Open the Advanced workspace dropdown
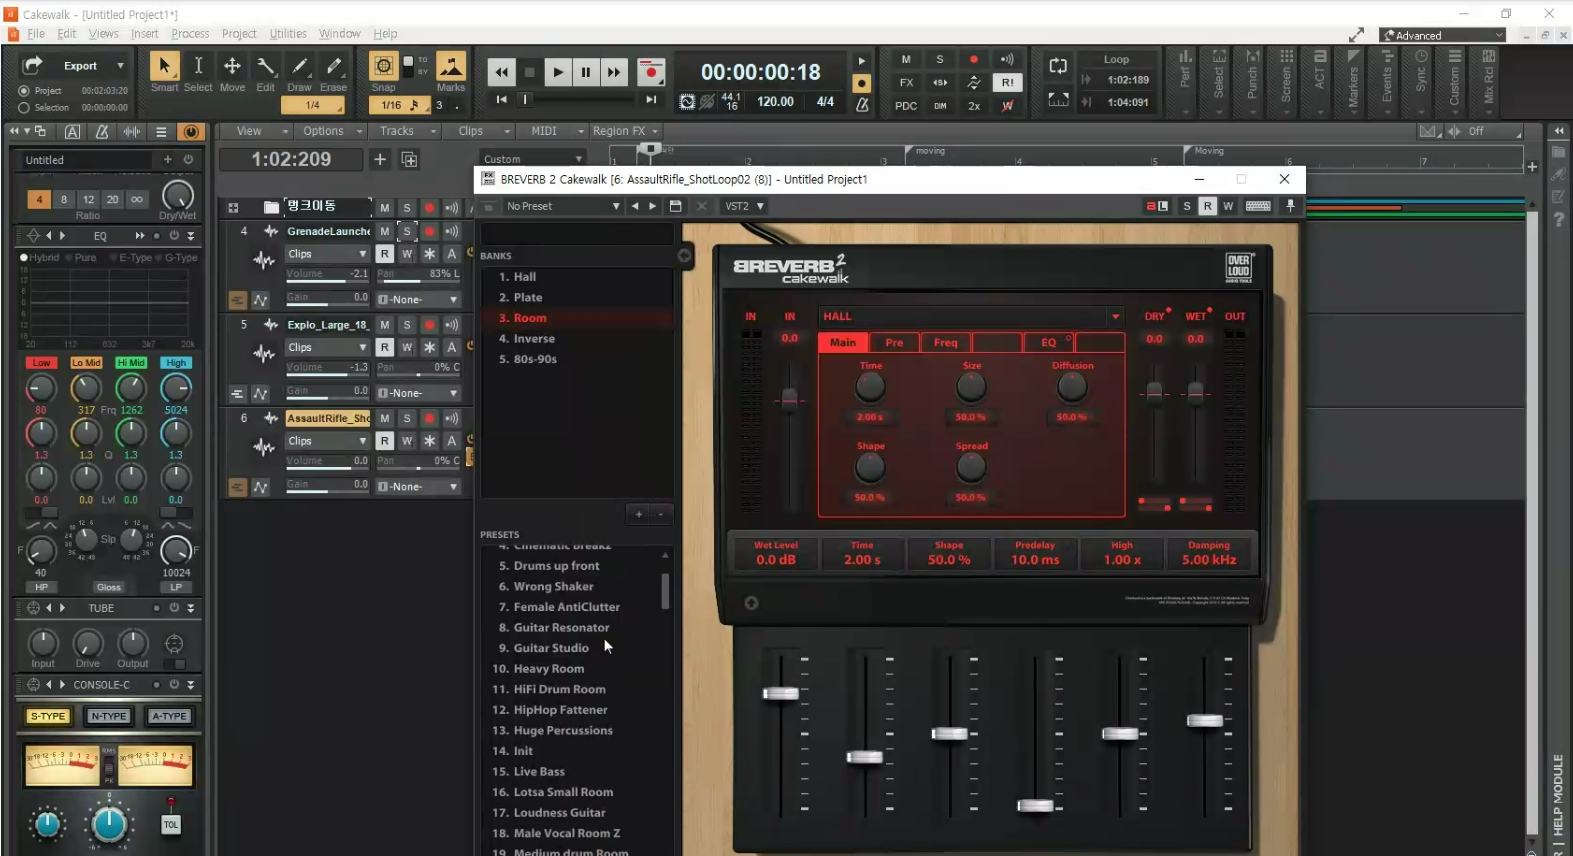 pyautogui.click(x=1442, y=35)
